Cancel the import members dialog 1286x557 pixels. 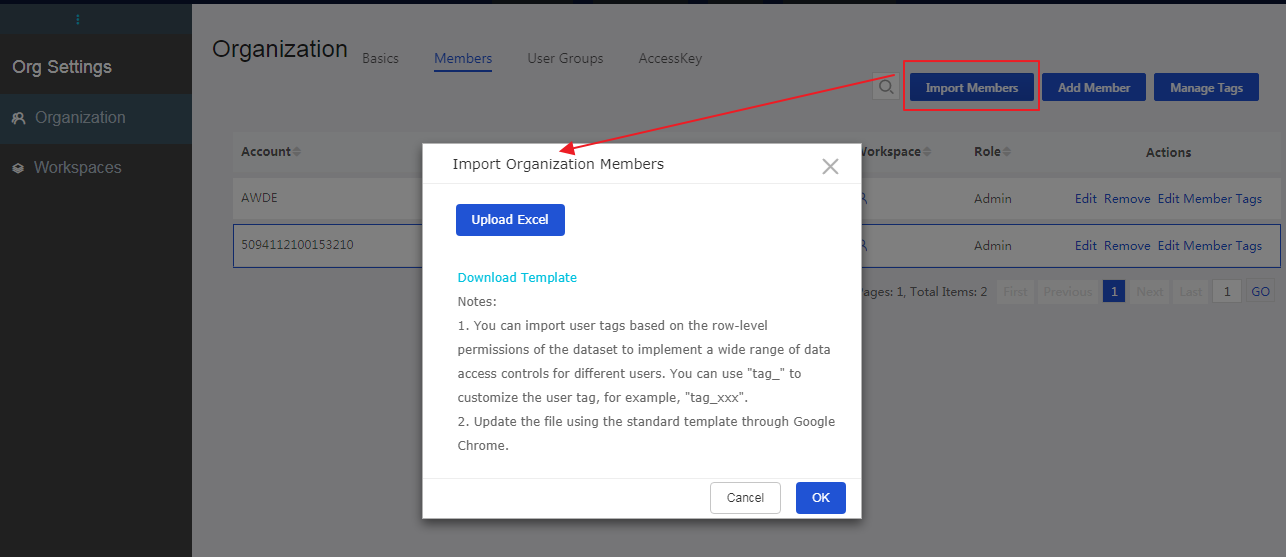[745, 498]
